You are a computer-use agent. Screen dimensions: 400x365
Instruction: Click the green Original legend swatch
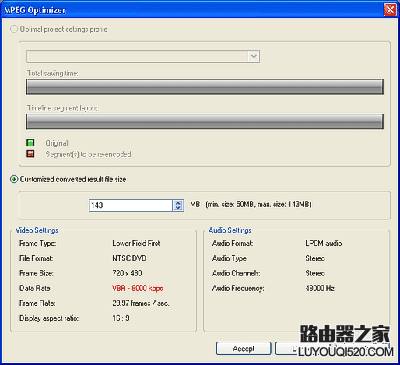(30, 143)
